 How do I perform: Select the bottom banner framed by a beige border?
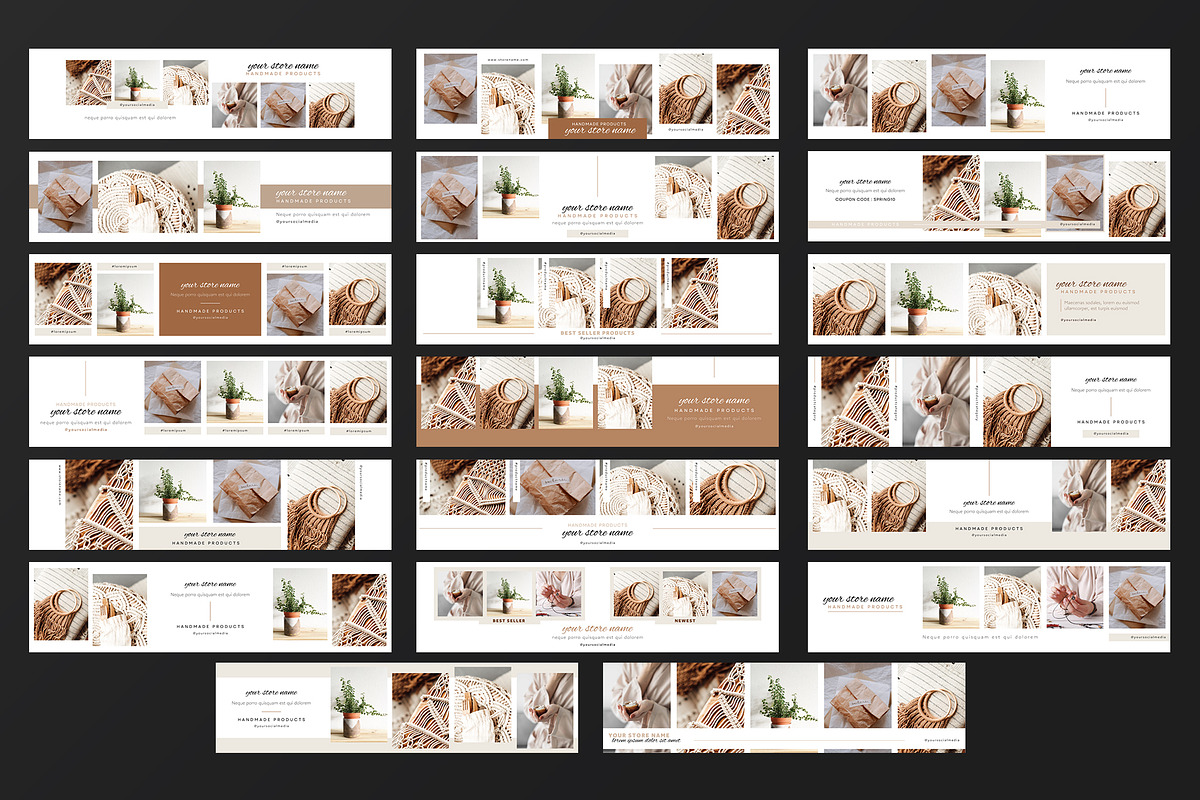click(397, 707)
